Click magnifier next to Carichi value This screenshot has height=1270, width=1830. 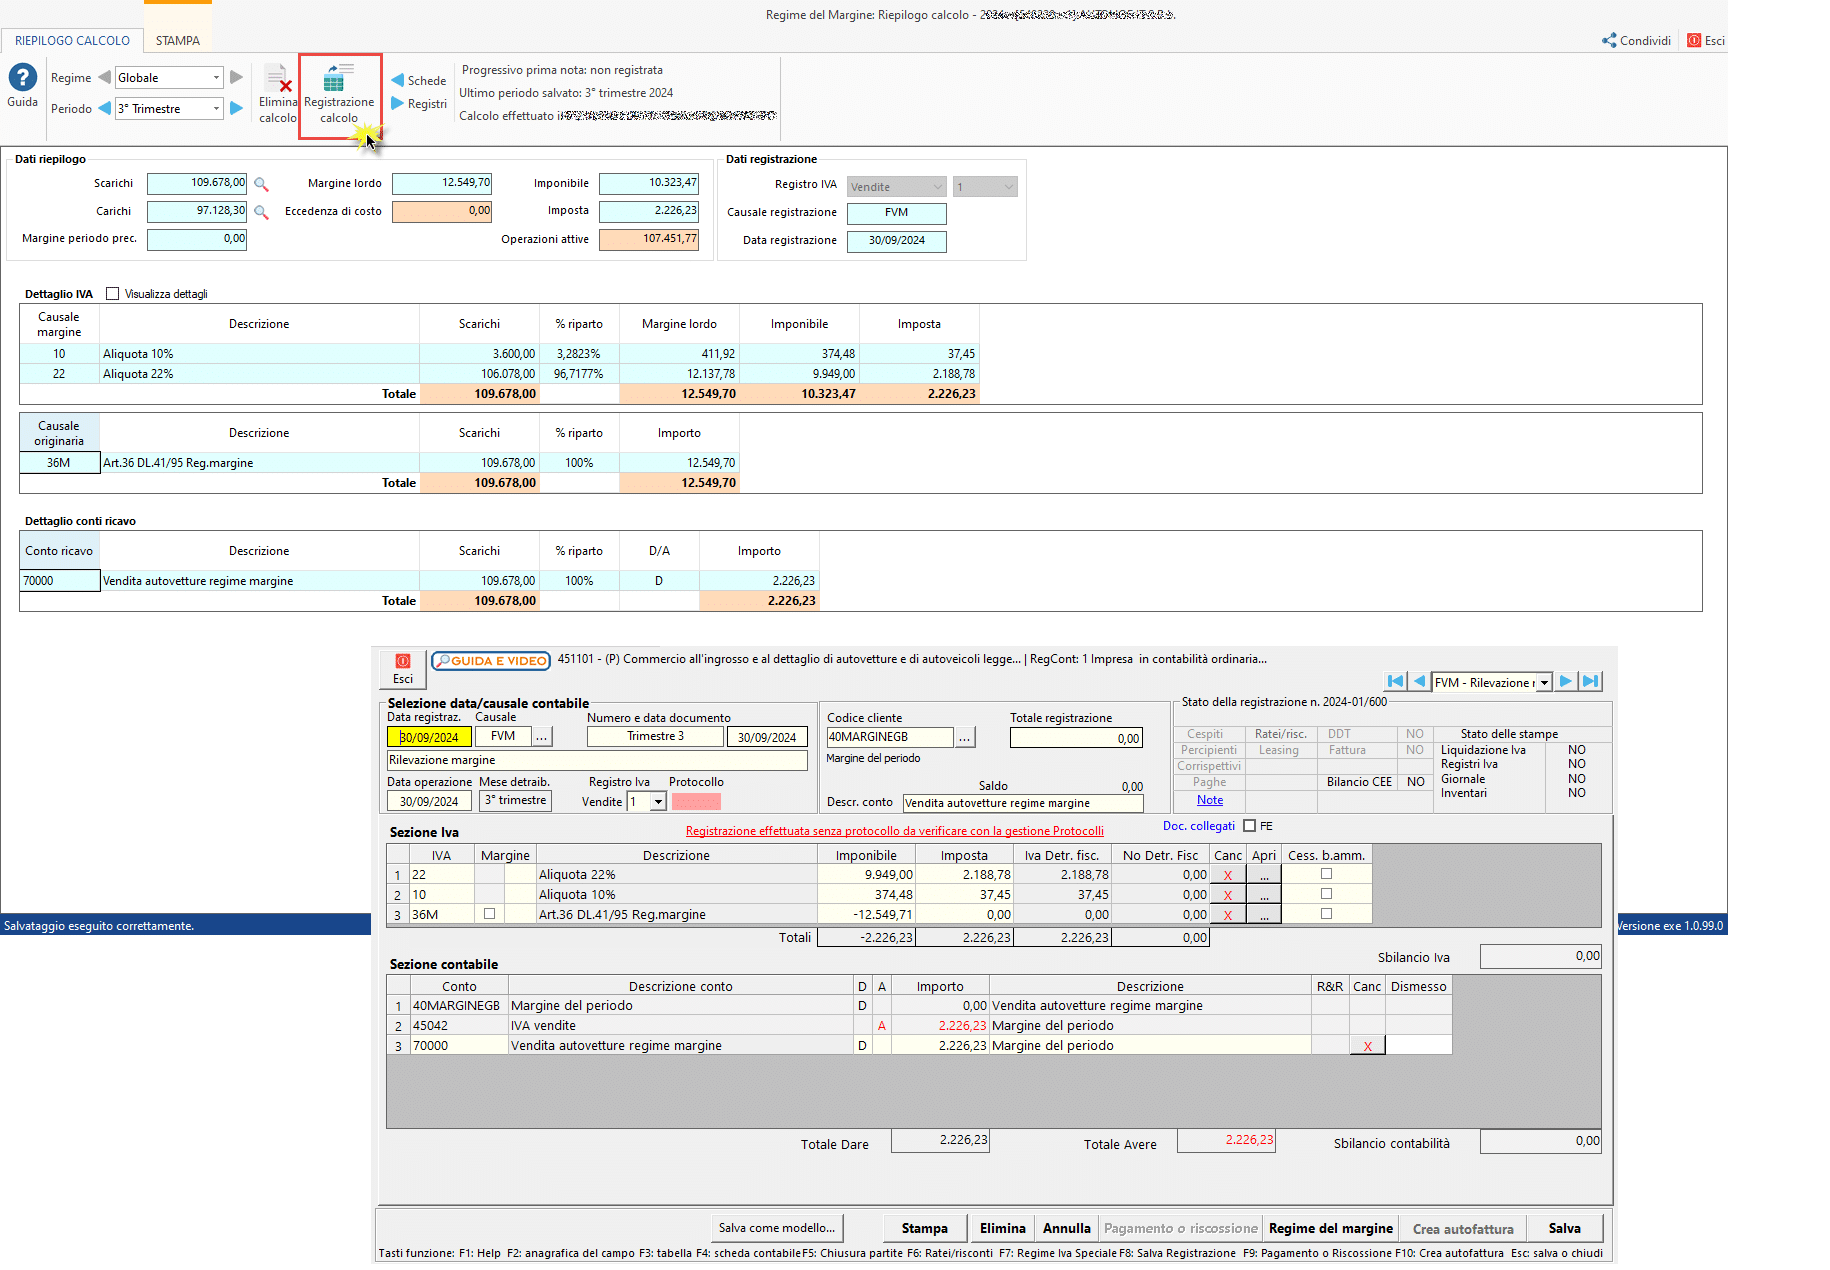pyautogui.click(x=261, y=212)
